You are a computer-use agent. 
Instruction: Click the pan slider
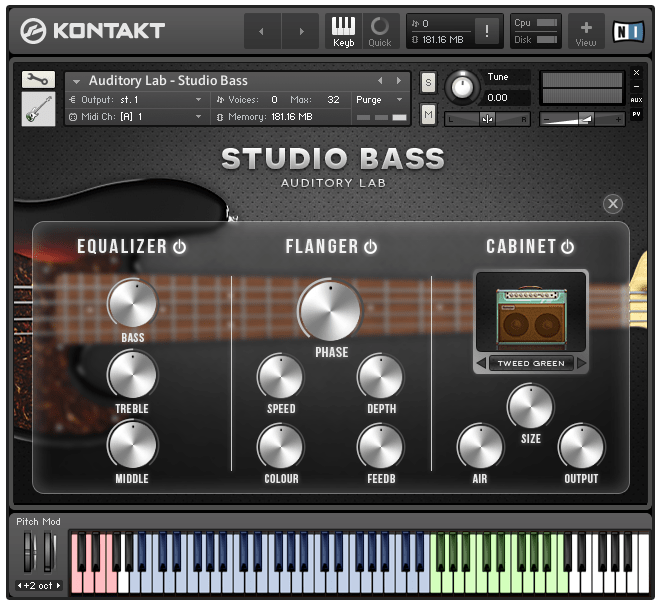pos(487,120)
